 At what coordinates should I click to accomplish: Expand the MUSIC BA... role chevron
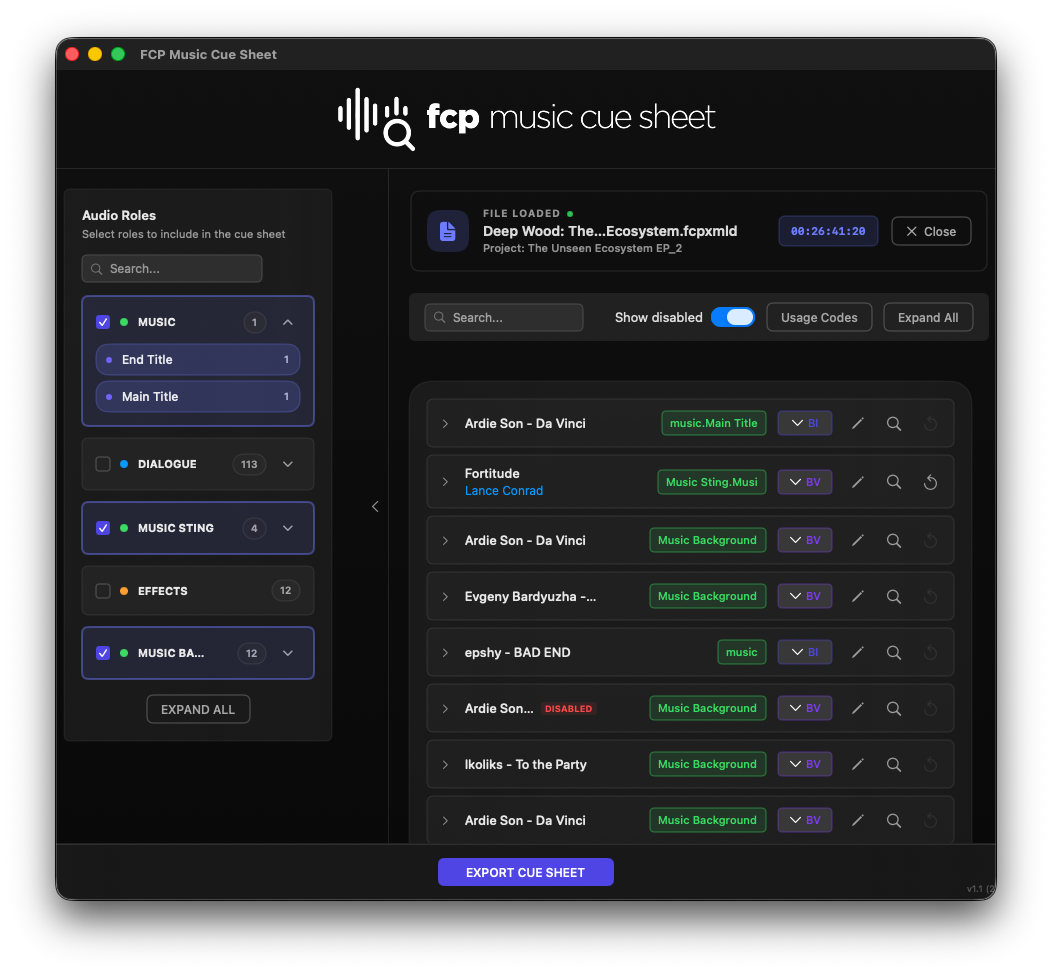pyautogui.click(x=288, y=653)
